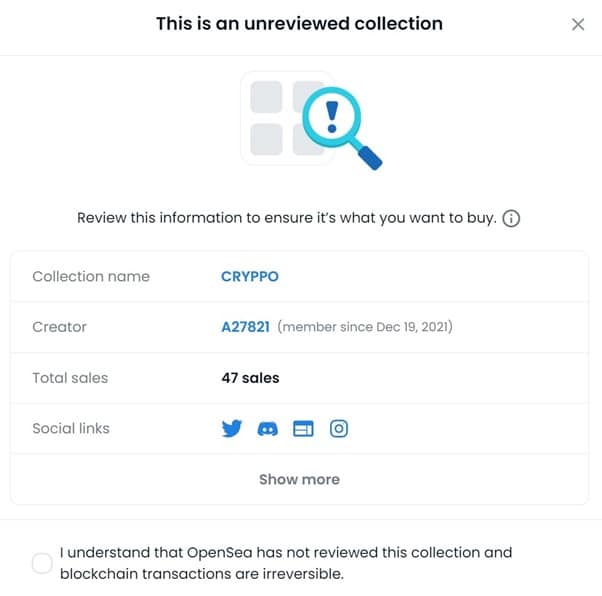Image resolution: width=602 pixels, height=596 pixels.
Task: Click the Creator row label
Action: pyautogui.click(x=60, y=327)
